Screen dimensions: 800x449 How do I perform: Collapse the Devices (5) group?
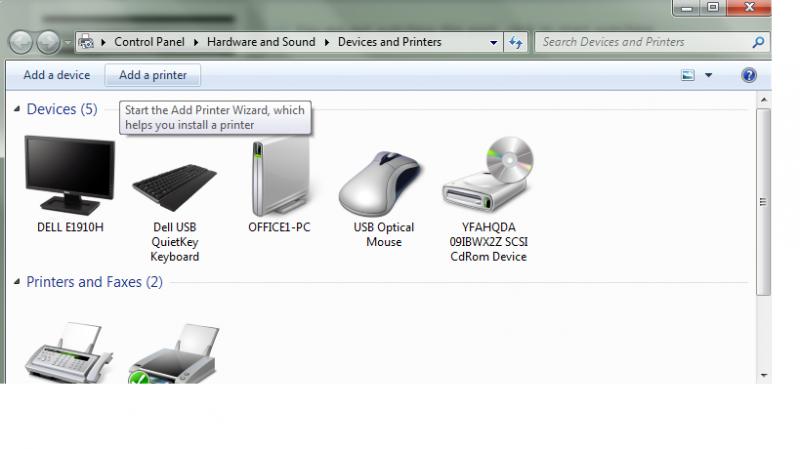pos(17,109)
